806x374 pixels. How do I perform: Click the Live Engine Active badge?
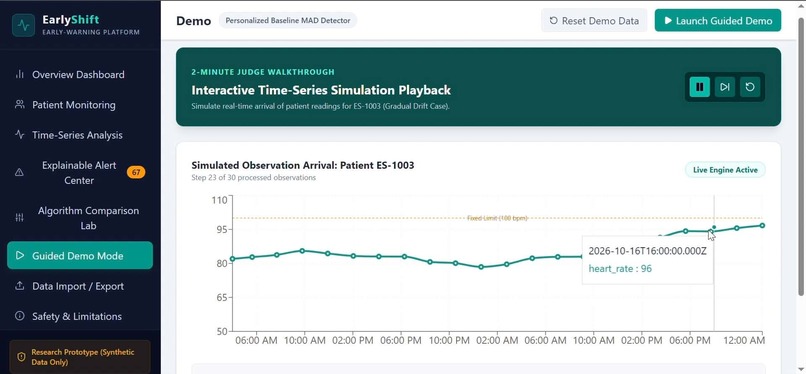(725, 170)
